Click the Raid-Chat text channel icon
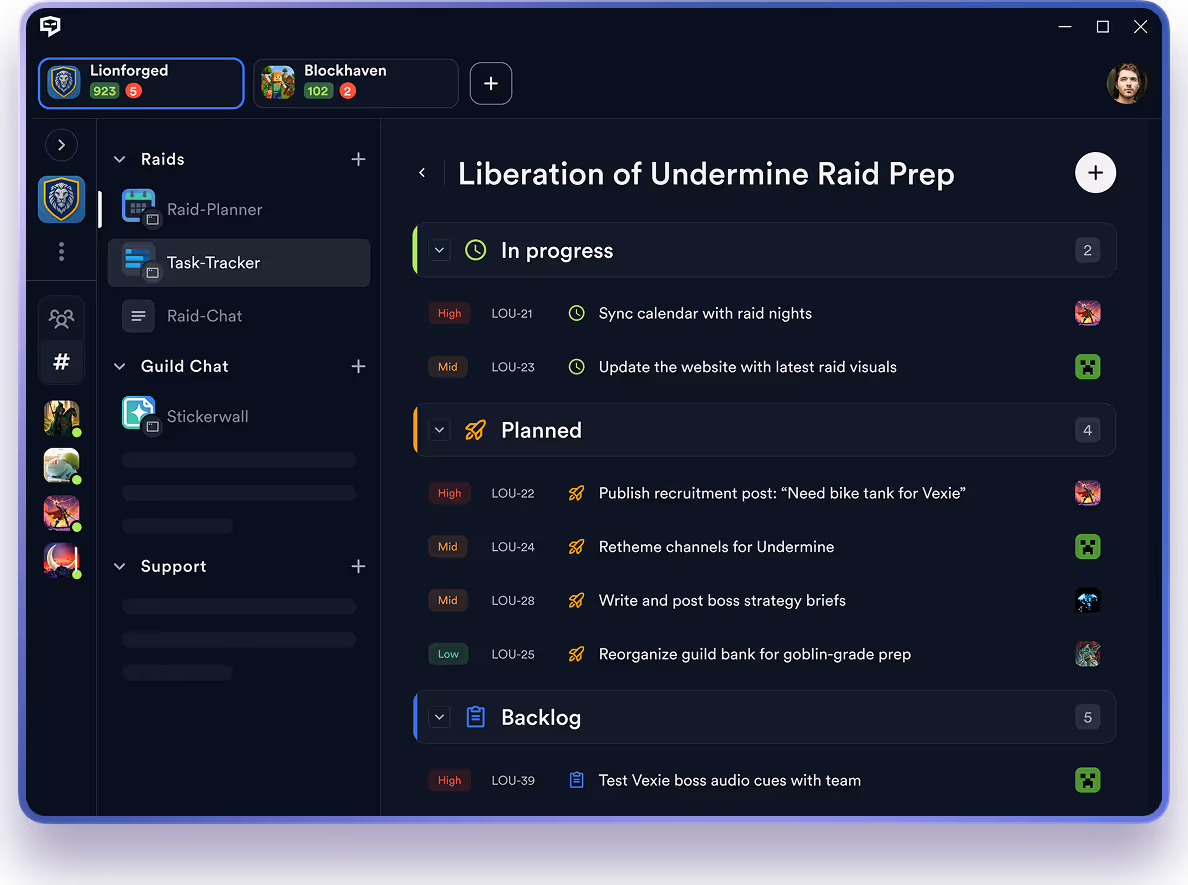The height and width of the screenshot is (885, 1188). tap(138, 316)
